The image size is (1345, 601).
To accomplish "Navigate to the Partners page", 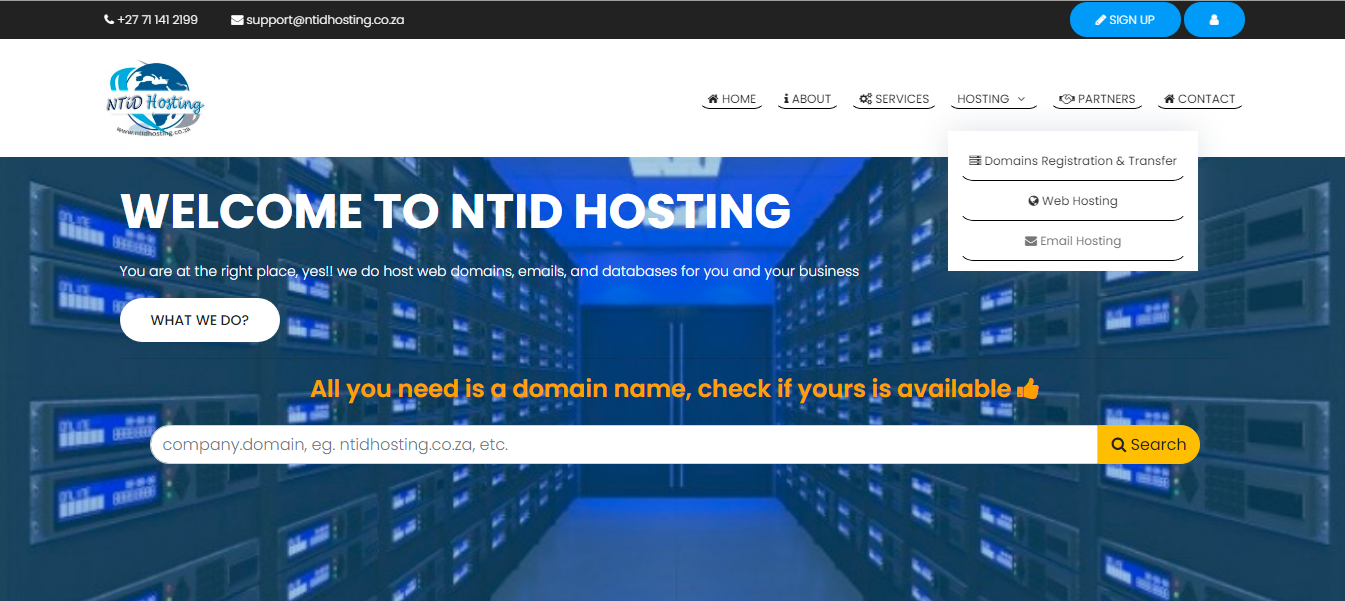I will tap(1098, 99).
